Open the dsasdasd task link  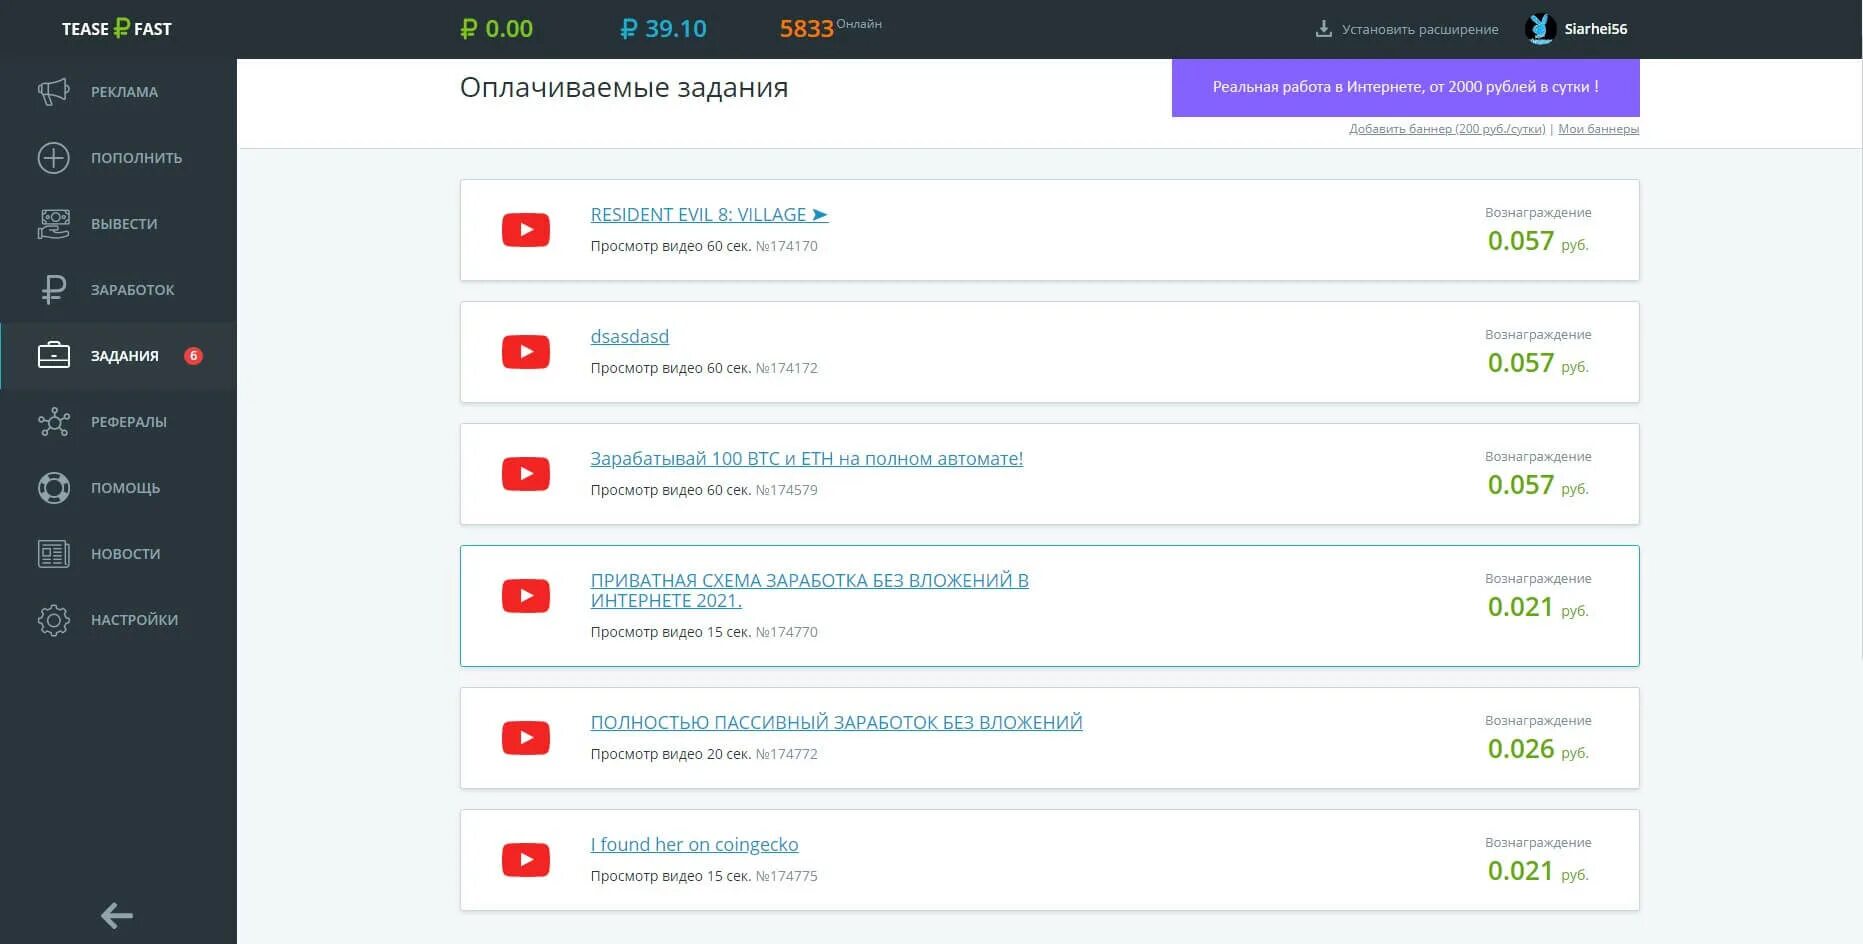(629, 337)
